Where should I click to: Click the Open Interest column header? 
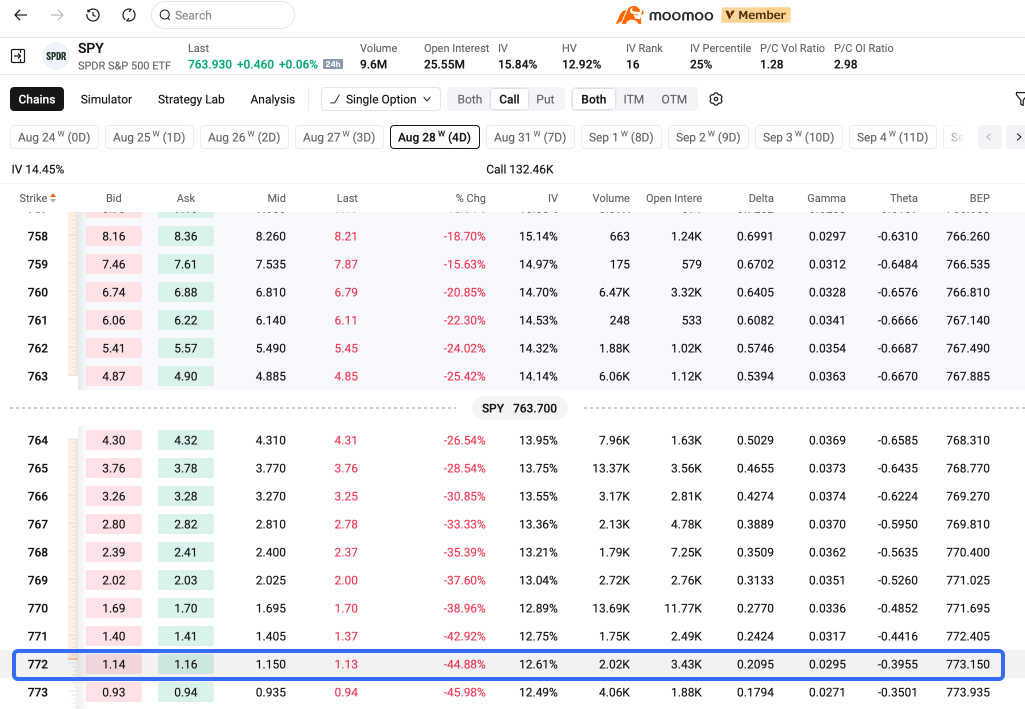(673, 198)
